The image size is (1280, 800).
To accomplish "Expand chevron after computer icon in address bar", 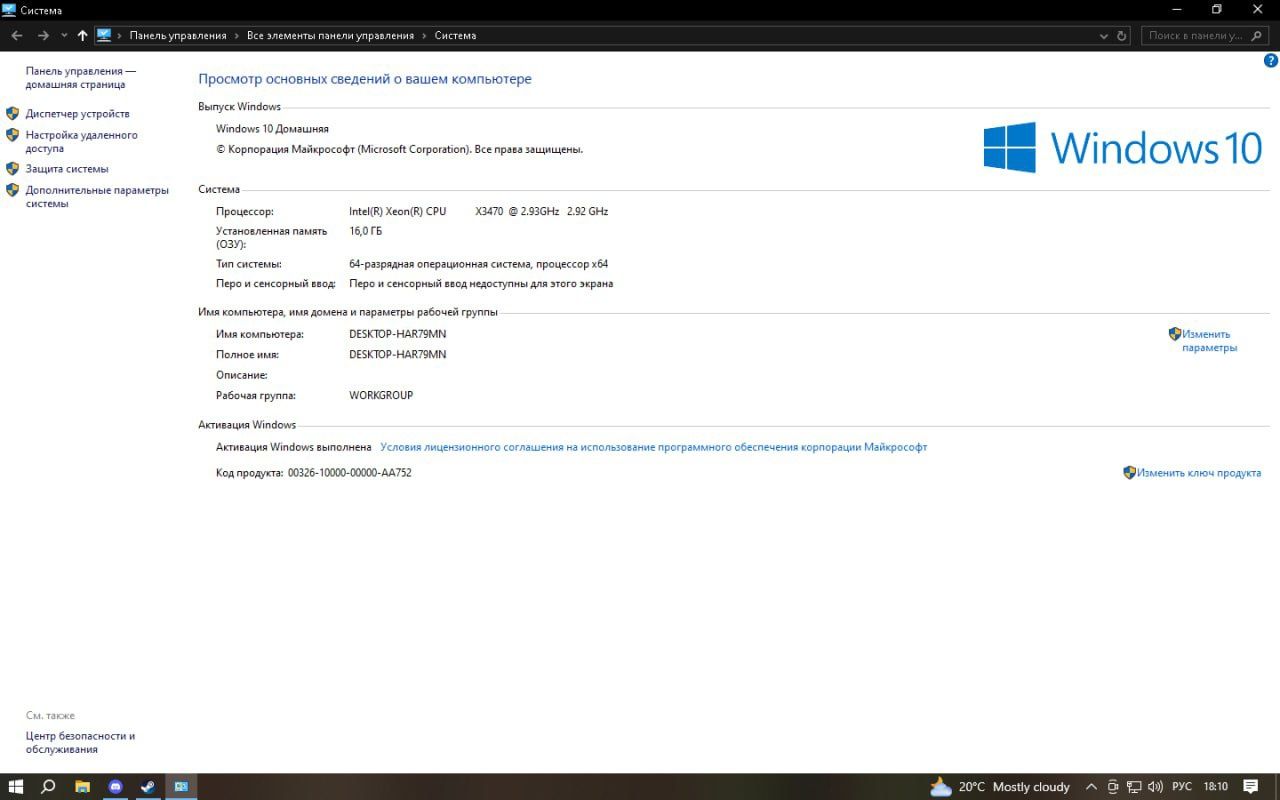I will pyautogui.click(x=120, y=35).
